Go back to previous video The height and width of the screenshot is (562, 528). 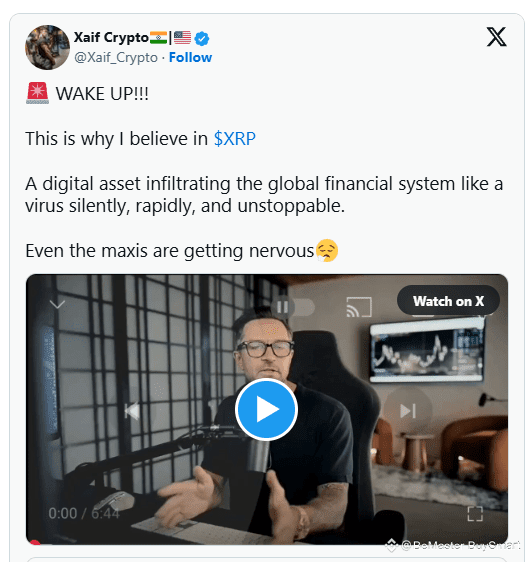pos(132,411)
